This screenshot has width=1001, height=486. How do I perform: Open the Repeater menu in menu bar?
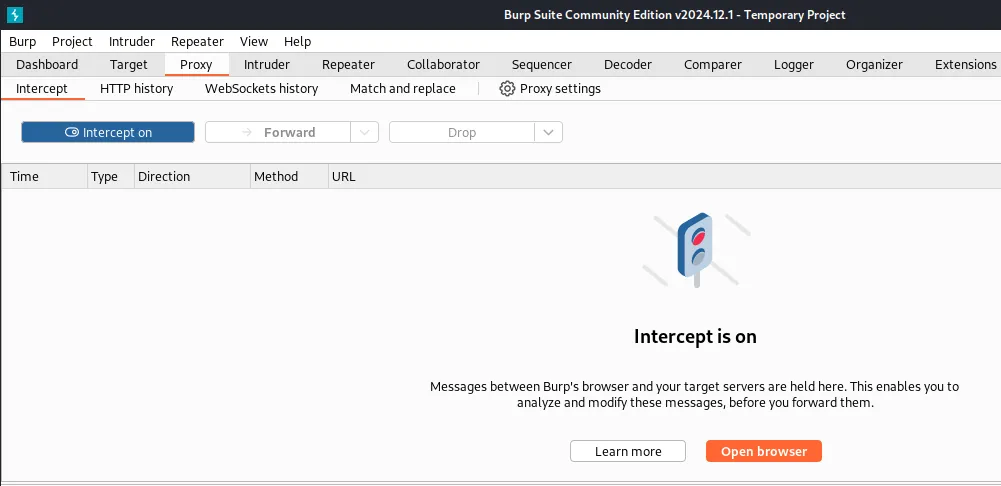[x=197, y=42]
